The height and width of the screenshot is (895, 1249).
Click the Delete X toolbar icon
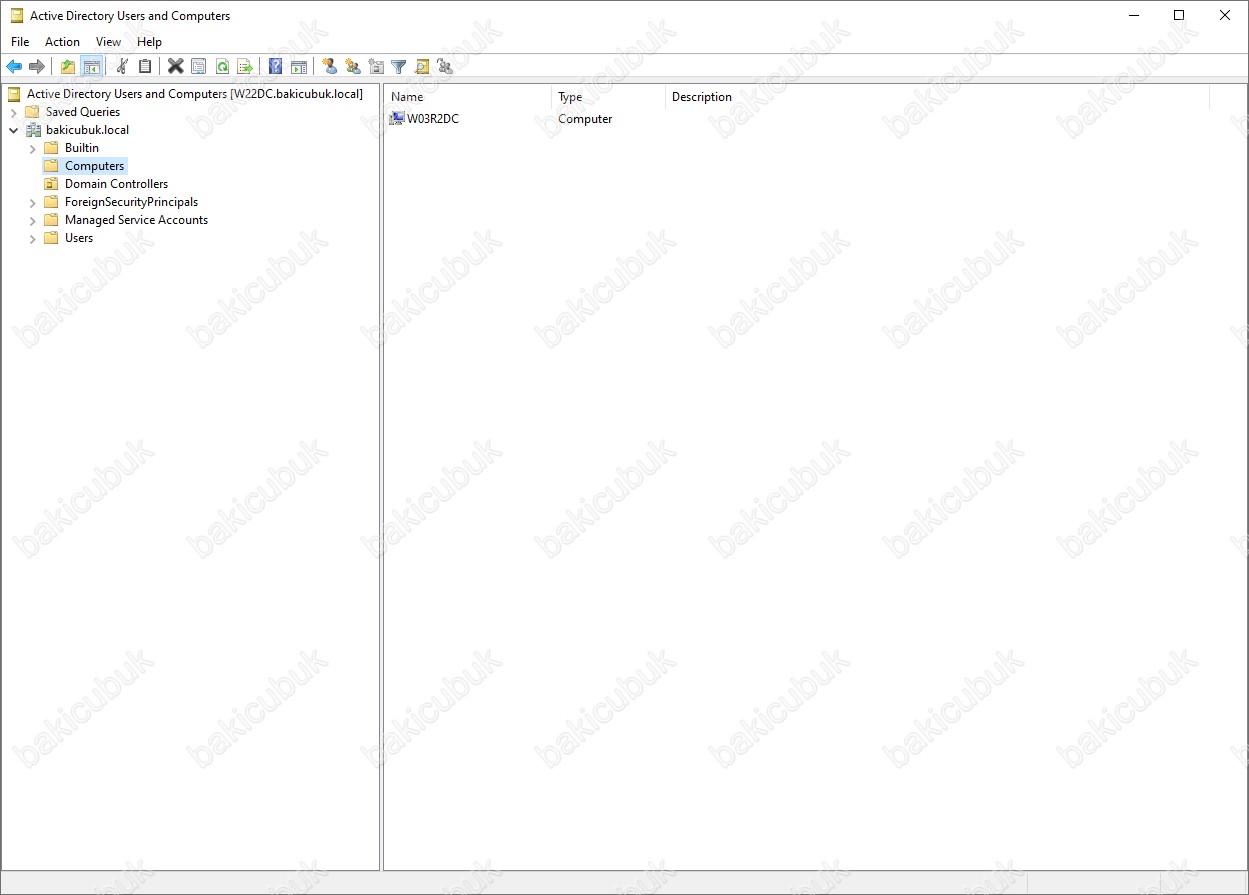coord(175,66)
